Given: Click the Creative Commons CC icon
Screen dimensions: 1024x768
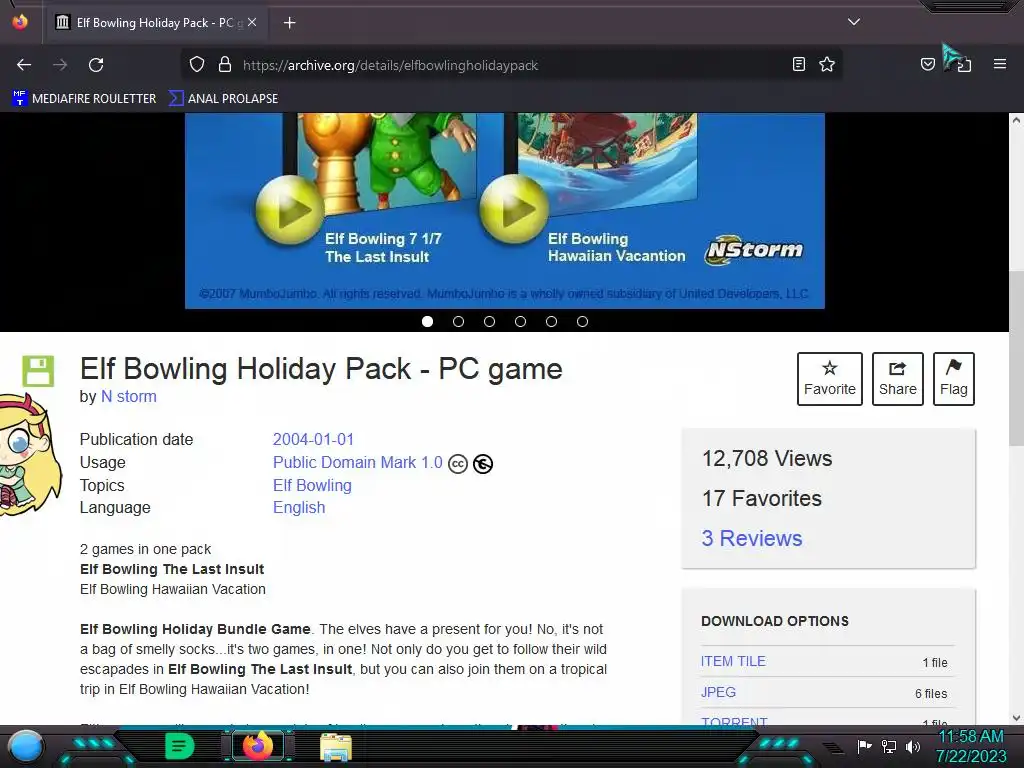Looking at the screenshot, I should click(458, 464).
